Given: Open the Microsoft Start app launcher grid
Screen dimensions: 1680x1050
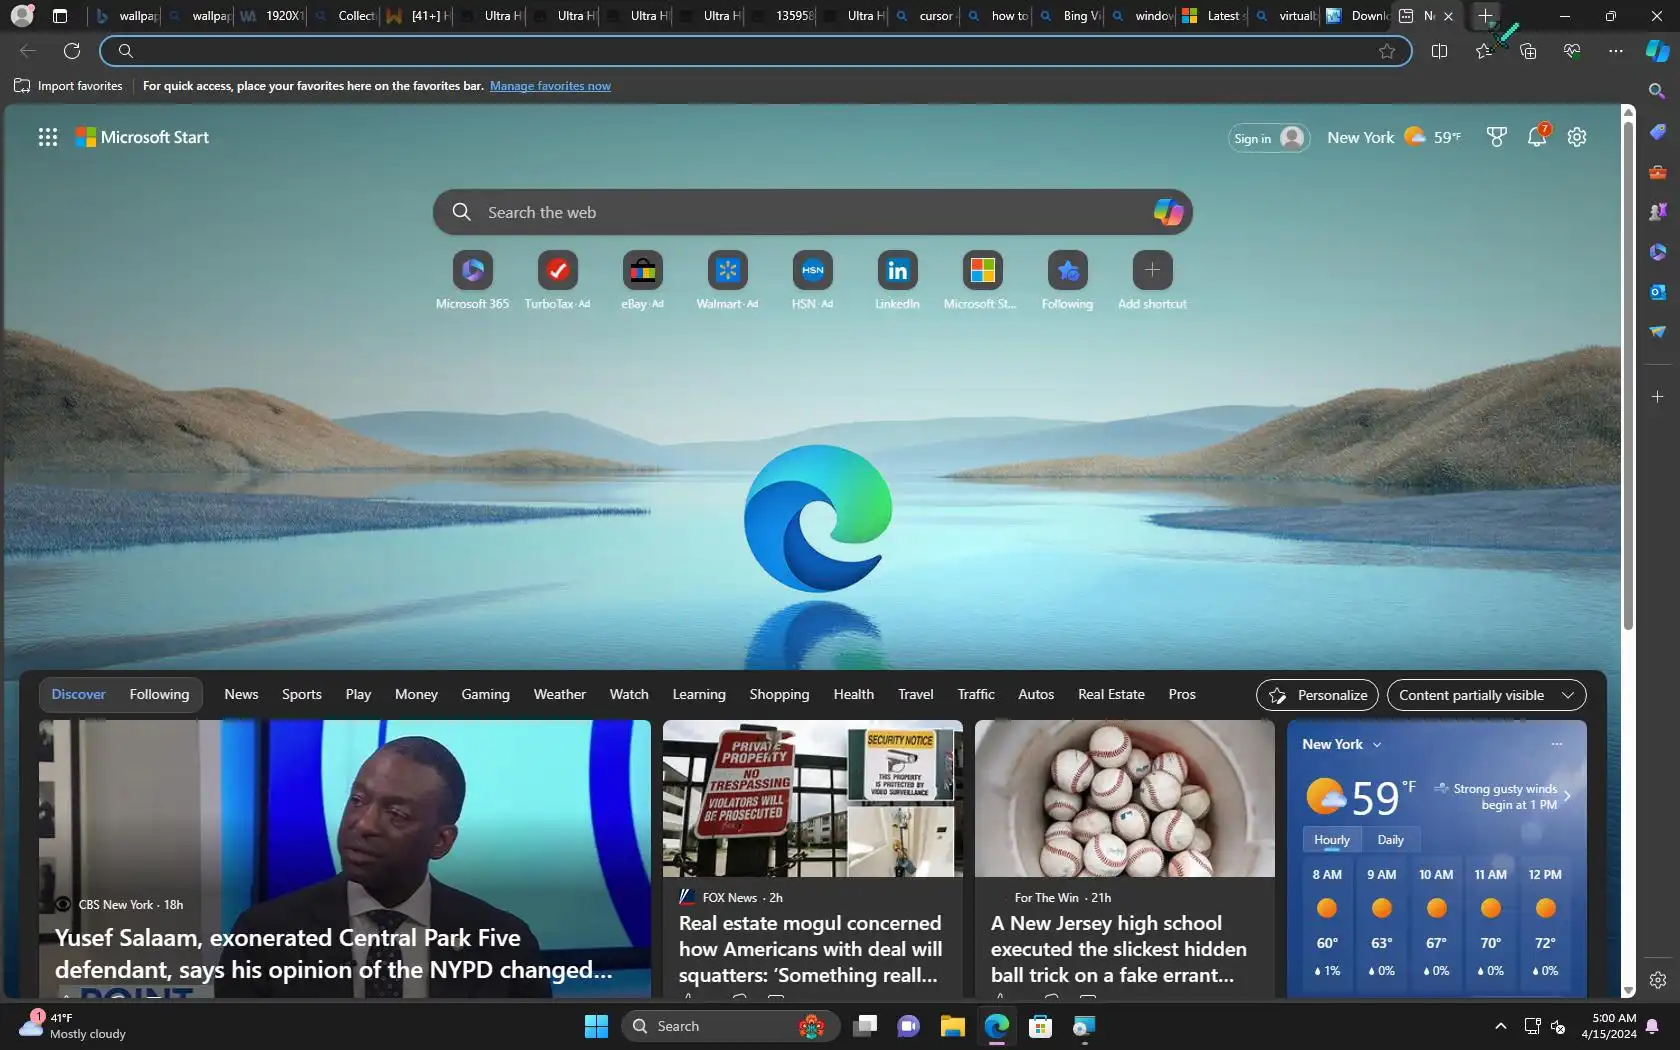Looking at the screenshot, I should tap(47, 137).
